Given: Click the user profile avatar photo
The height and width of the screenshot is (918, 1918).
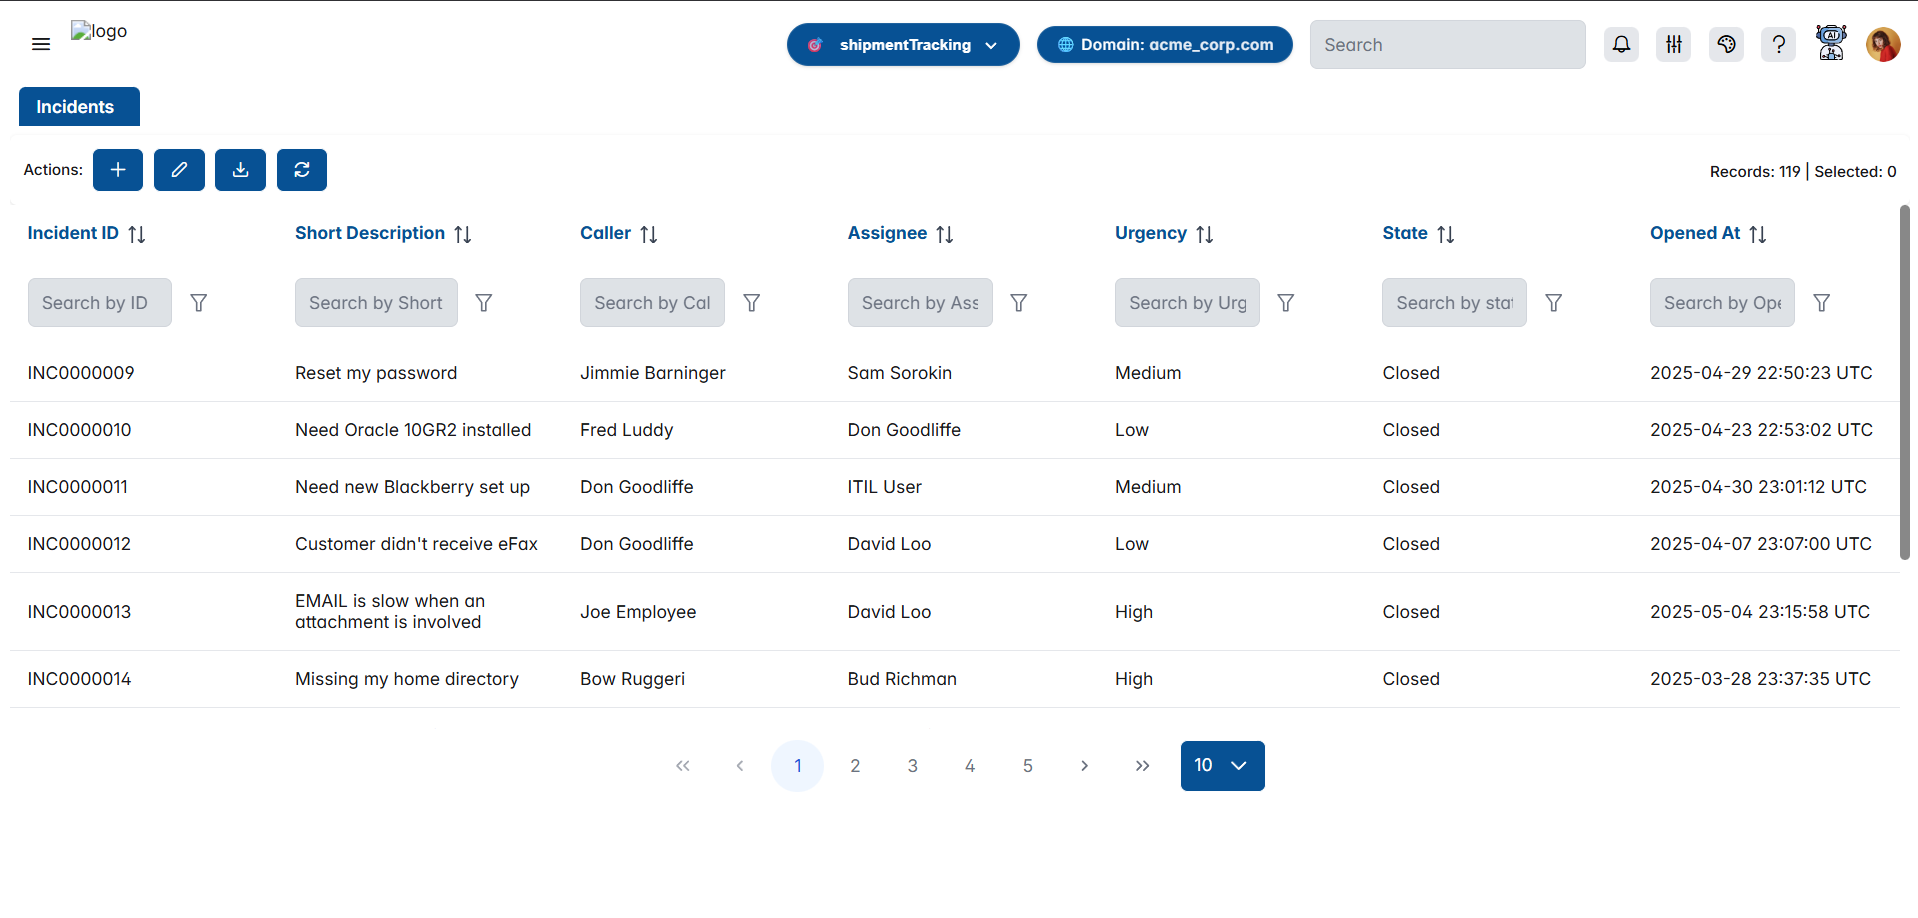Looking at the screenshot, I should [x=1882, y=44].
